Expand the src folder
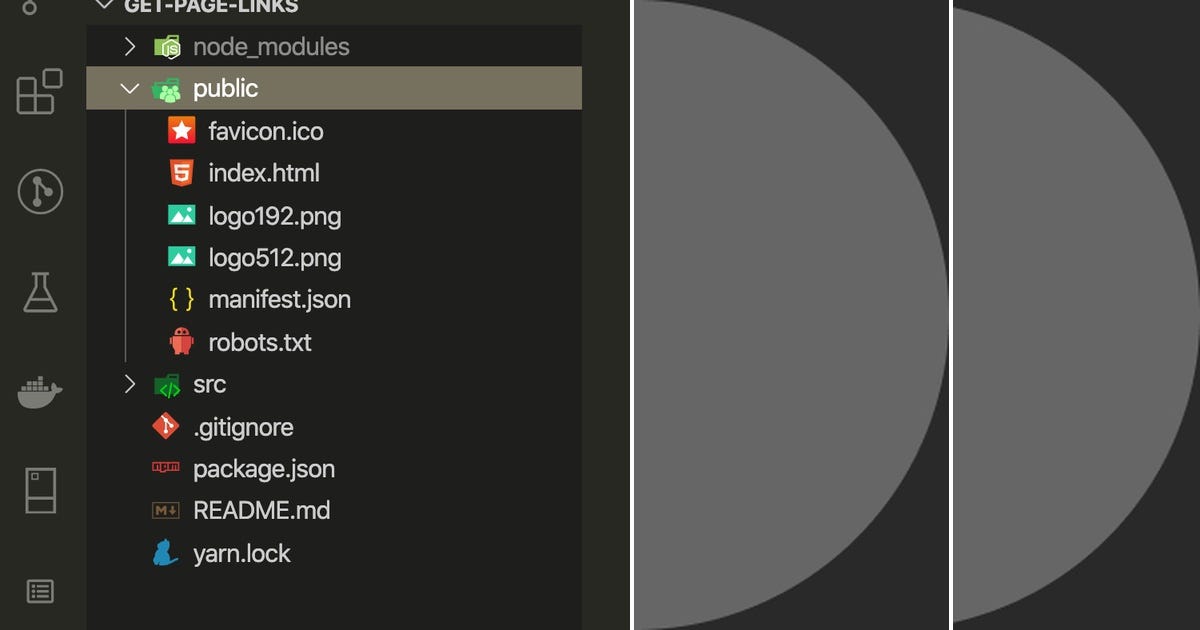The height and width of the screenshot is (630, 1200). pos(129,384)
